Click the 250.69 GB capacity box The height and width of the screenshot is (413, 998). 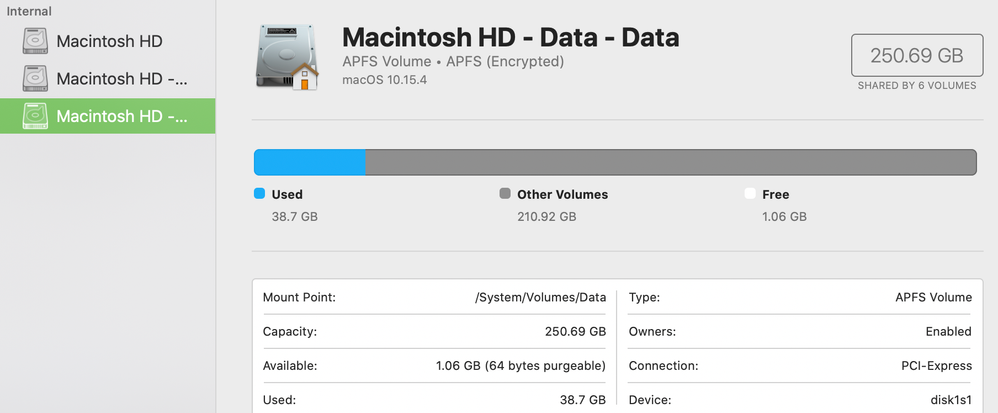click(916, 55)
